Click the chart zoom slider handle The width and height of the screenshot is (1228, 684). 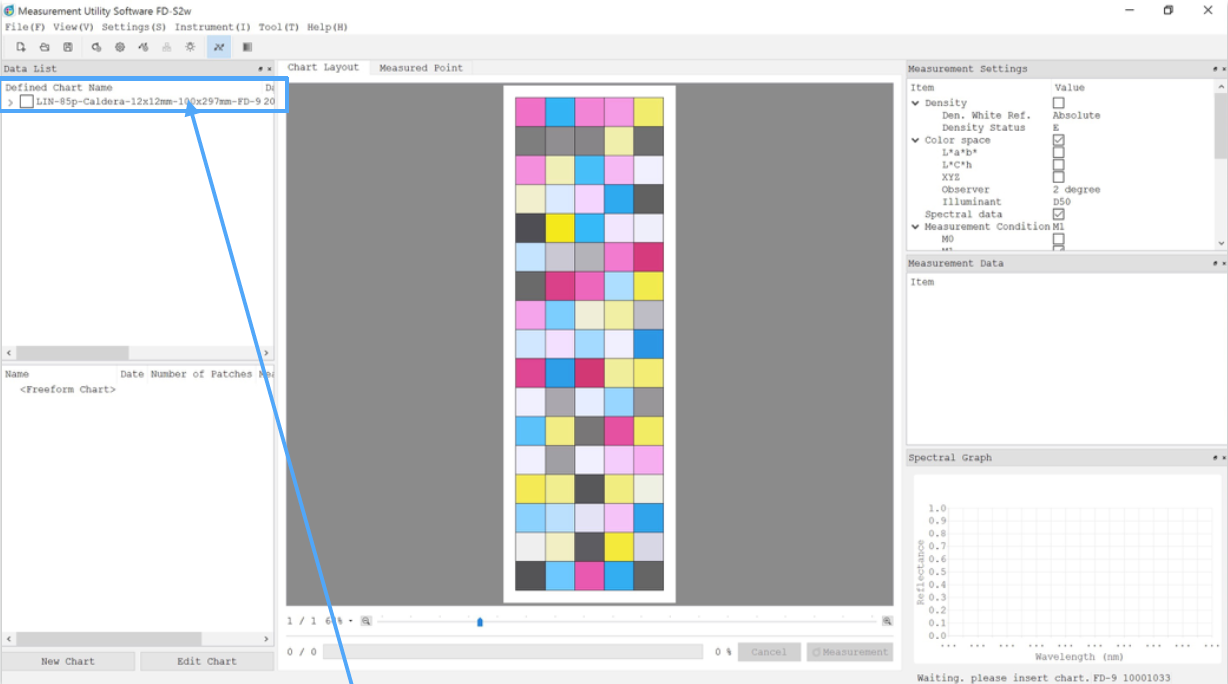[x=480, y=622]
